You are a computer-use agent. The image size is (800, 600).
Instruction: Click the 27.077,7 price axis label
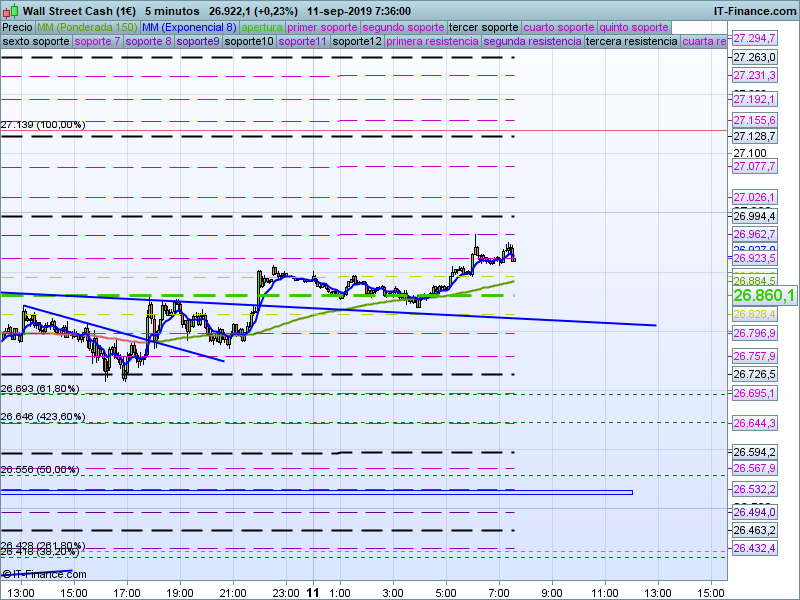pos(755,166)
